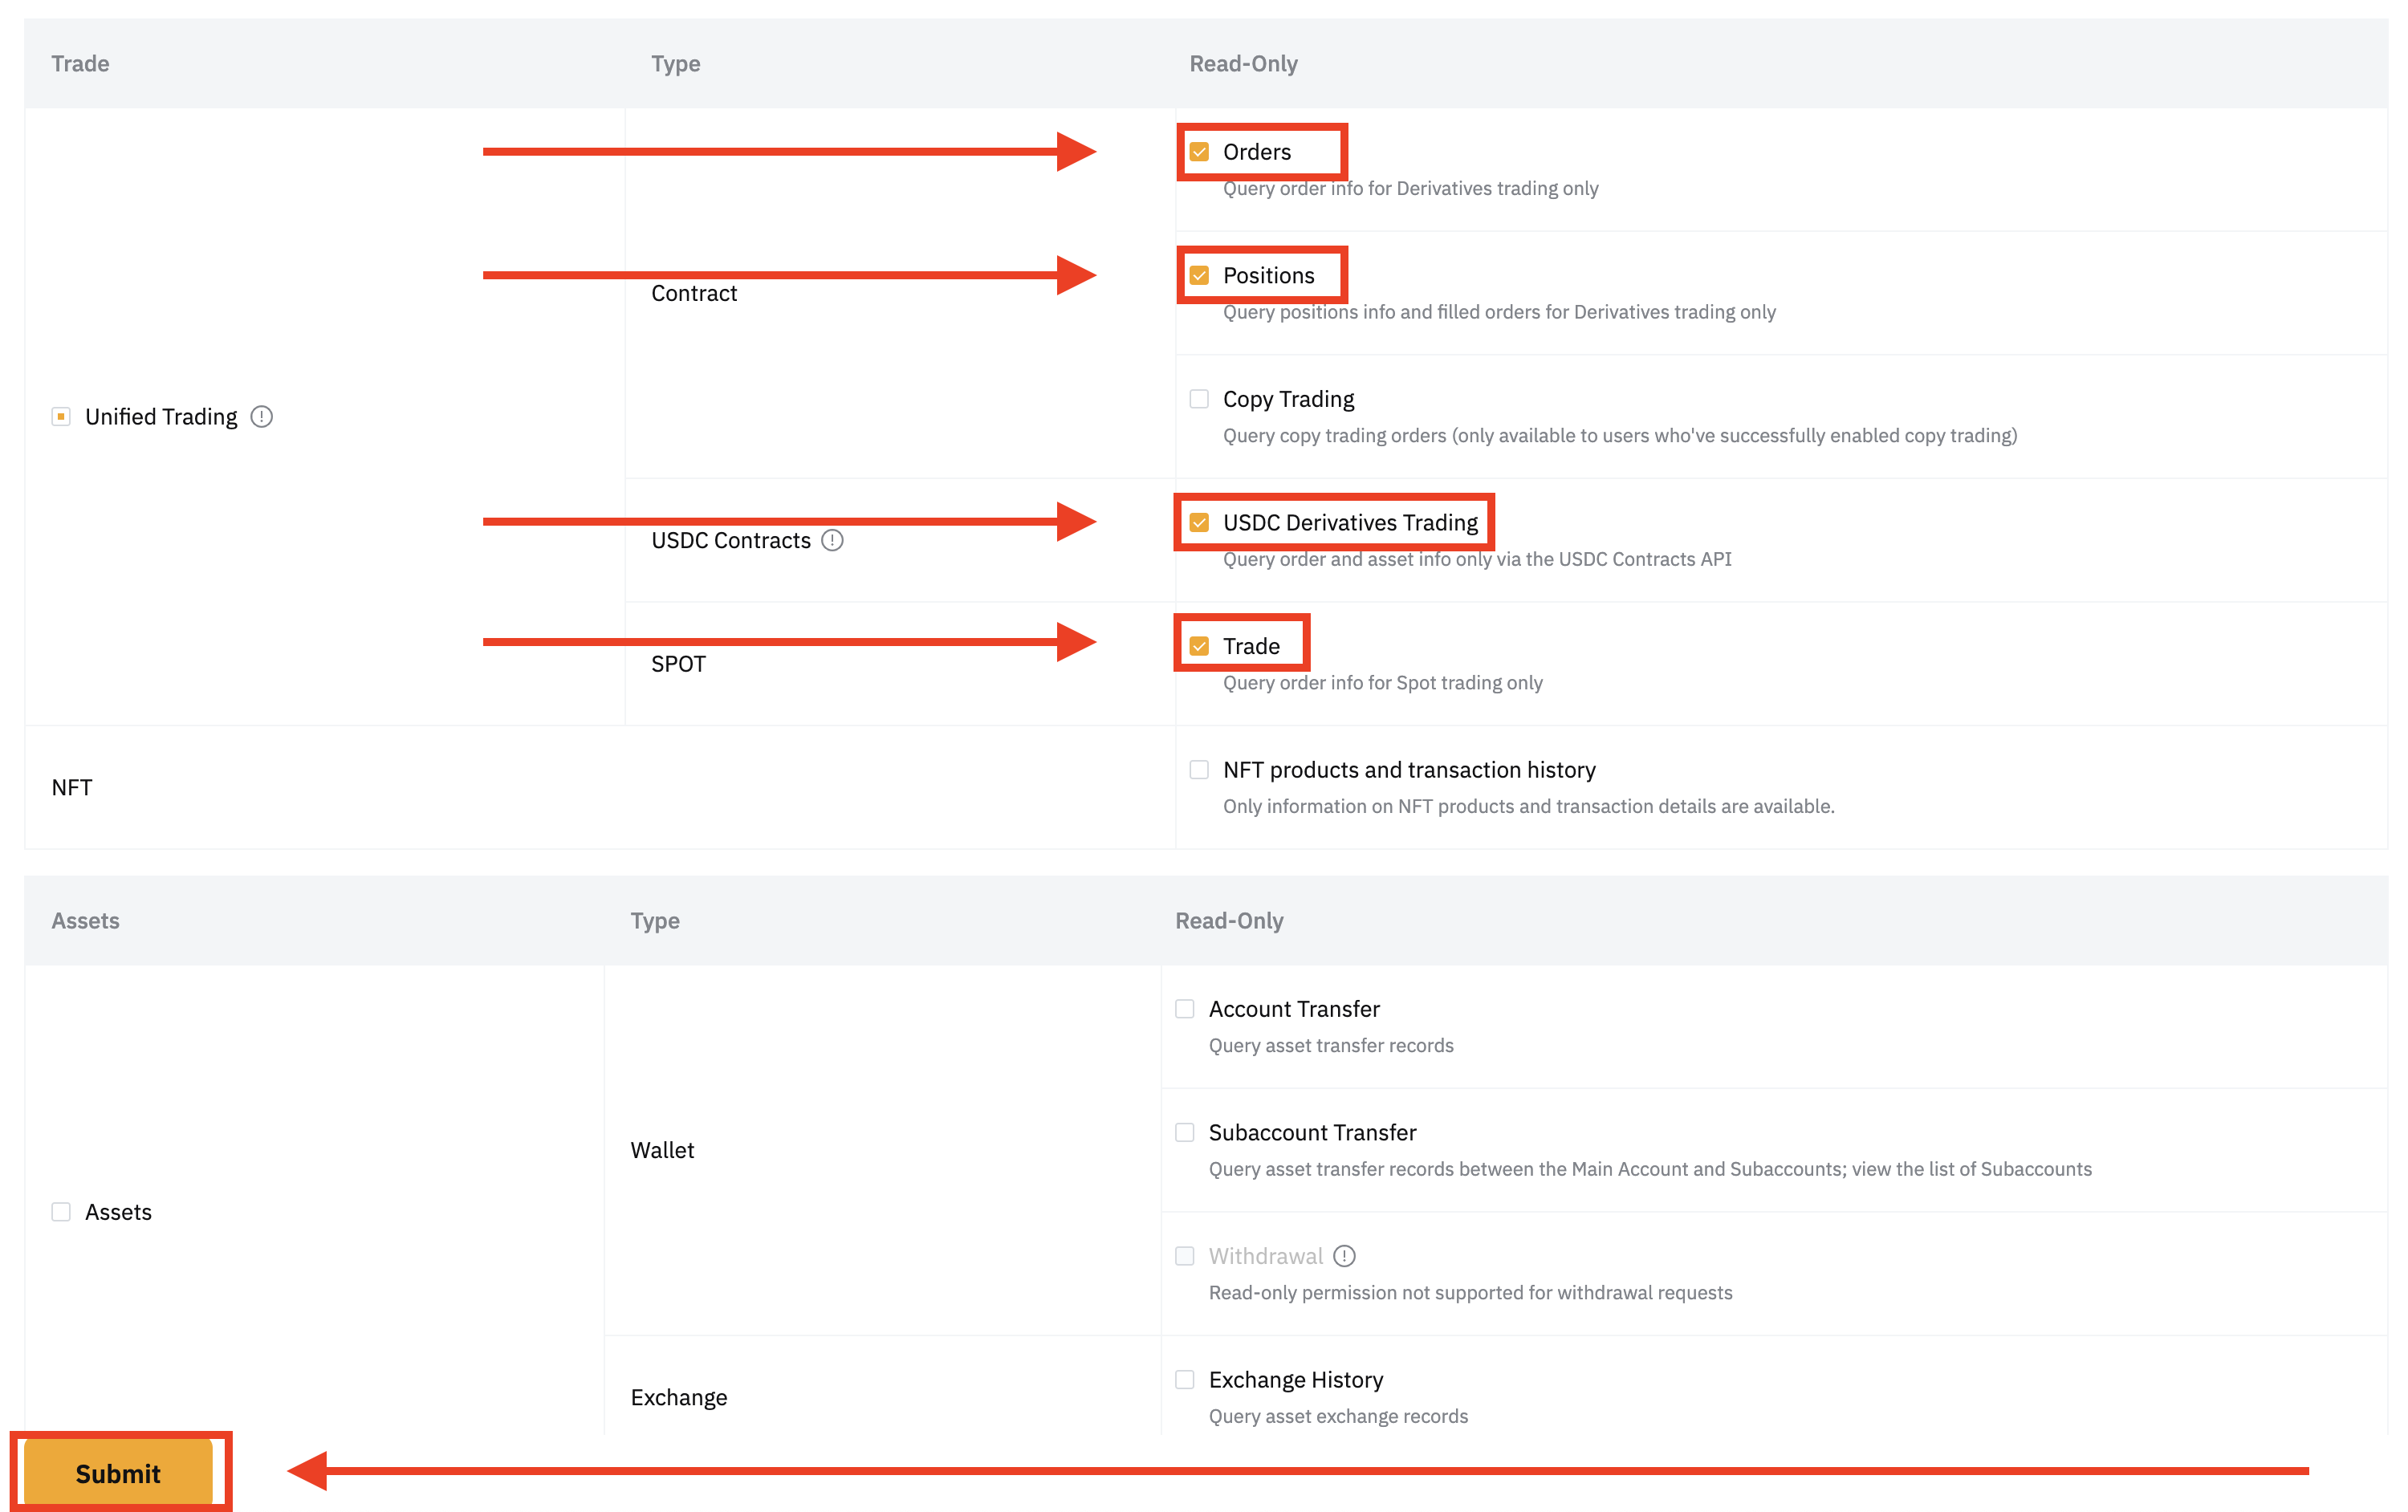The width and height of the screenshot is (2408, 1512).
Task: Click the NFT transaction details description
Action: [1528, 806]
